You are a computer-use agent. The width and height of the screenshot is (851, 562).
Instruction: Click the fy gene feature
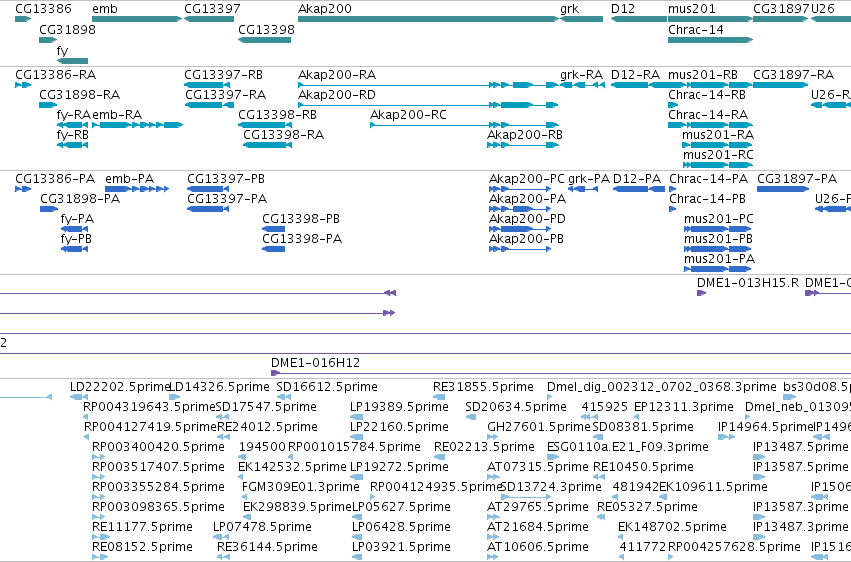[x=72, y=61]
